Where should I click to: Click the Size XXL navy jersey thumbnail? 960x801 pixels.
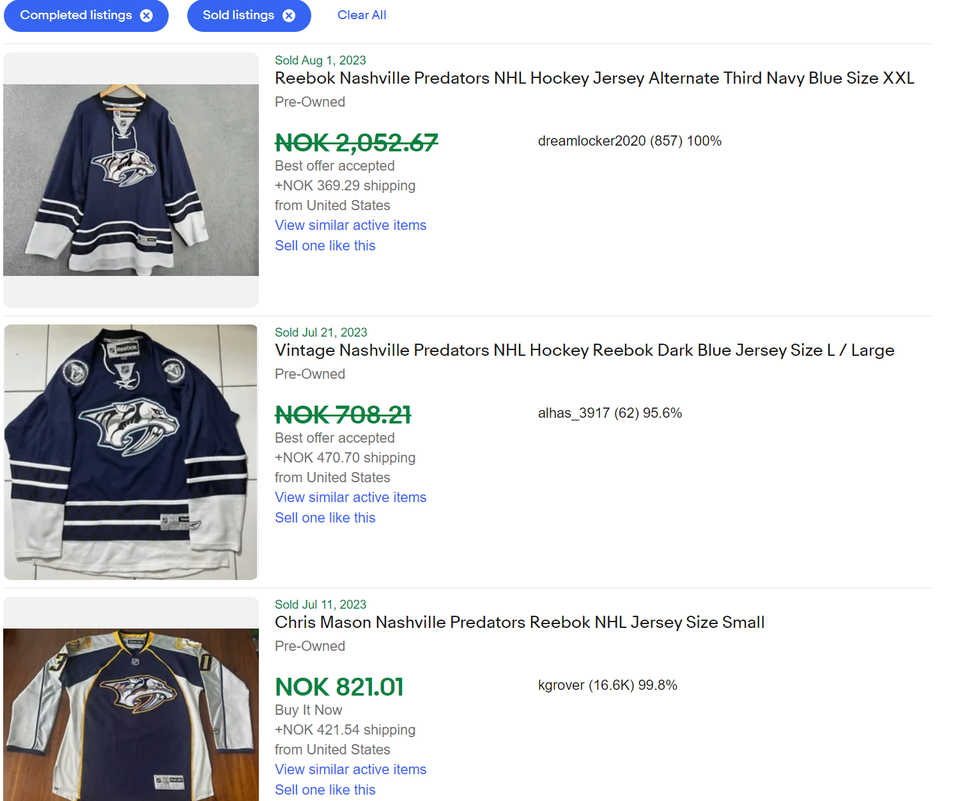click(131, 180)
